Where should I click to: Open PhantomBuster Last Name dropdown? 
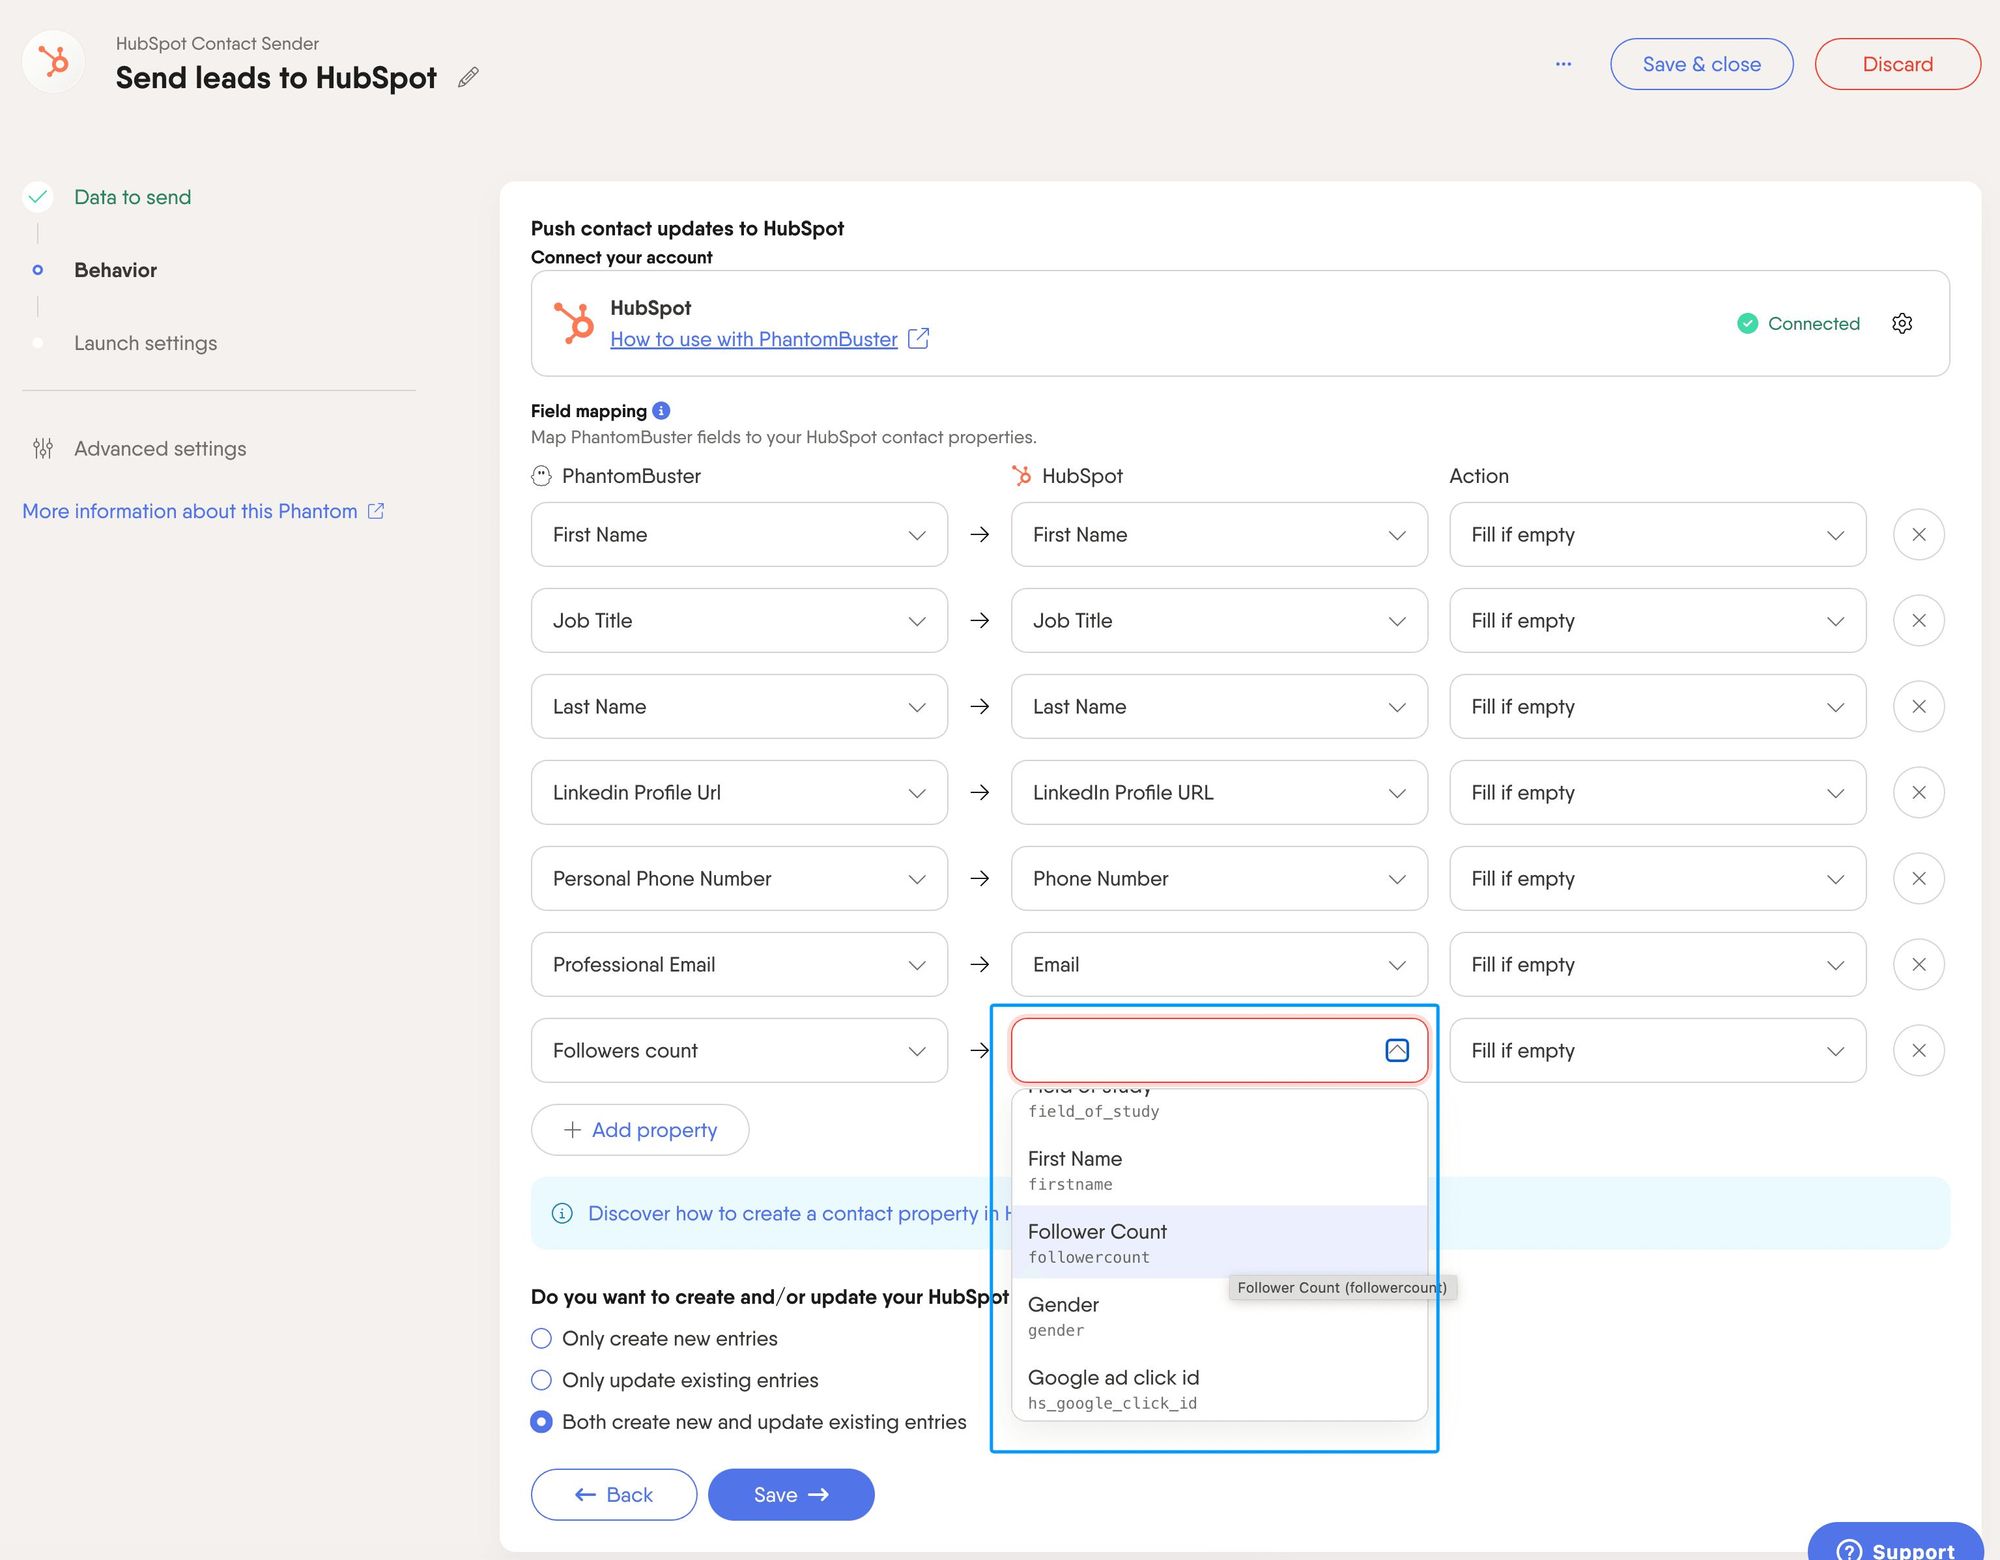(x=739, y=707)
